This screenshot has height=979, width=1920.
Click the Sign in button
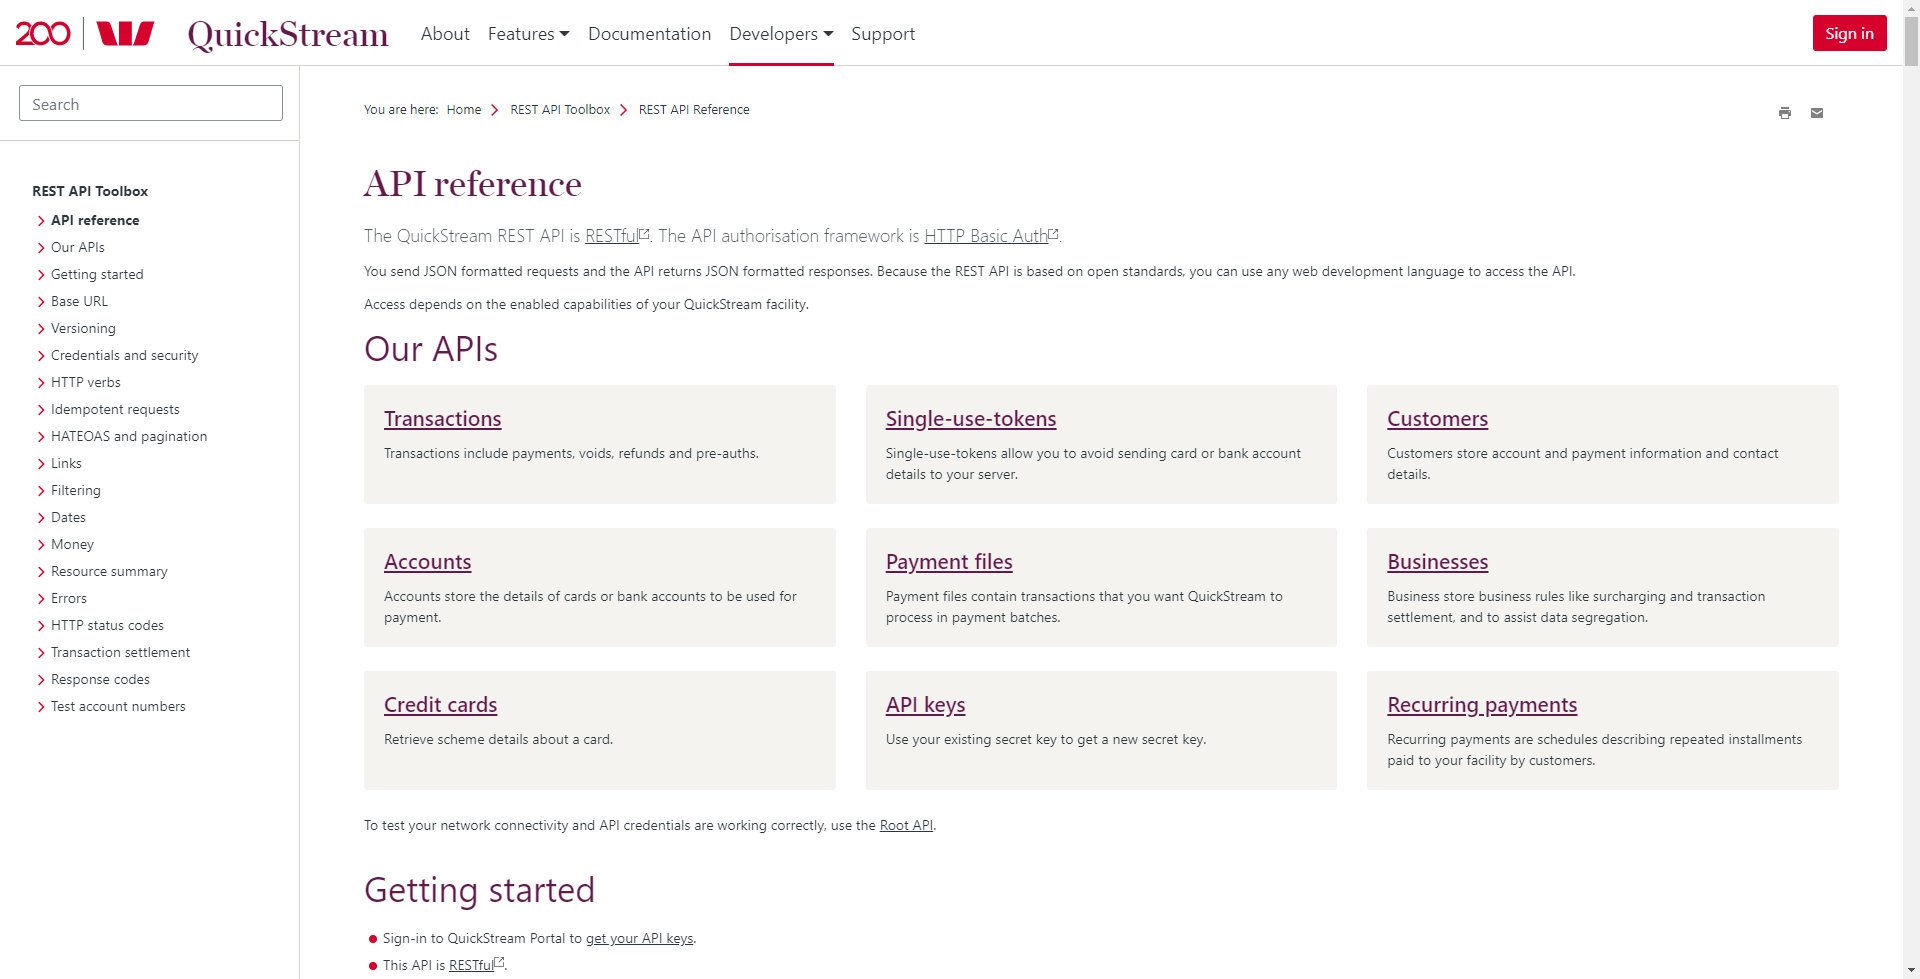coord(1849,33)
